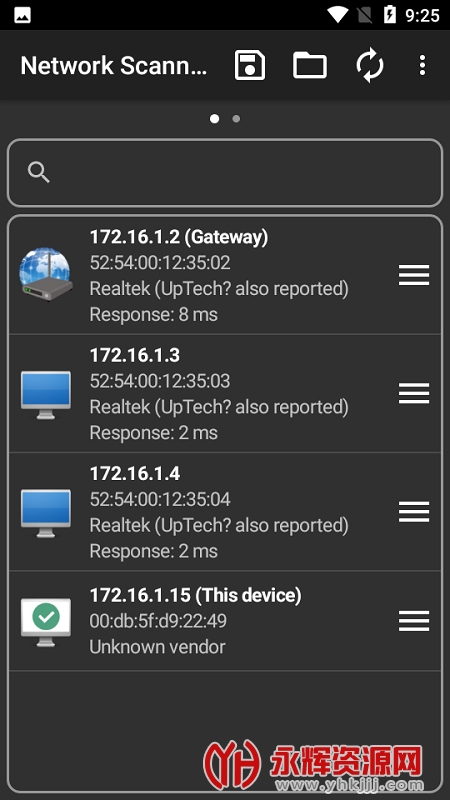Open 172.16.1.15 (This device) entry
Image resolution: width=450 pixels, height=800 pixels.
pyautogui.click(x=225, y=621)
